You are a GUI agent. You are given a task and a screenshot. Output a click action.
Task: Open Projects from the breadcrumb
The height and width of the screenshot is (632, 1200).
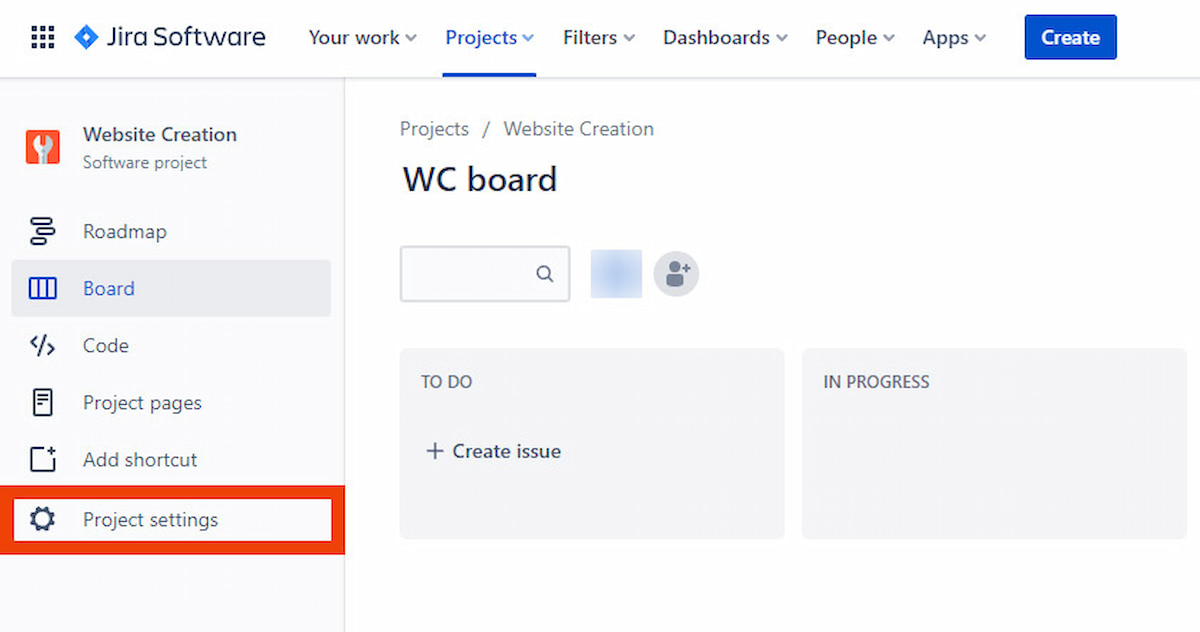pos(434,129)
